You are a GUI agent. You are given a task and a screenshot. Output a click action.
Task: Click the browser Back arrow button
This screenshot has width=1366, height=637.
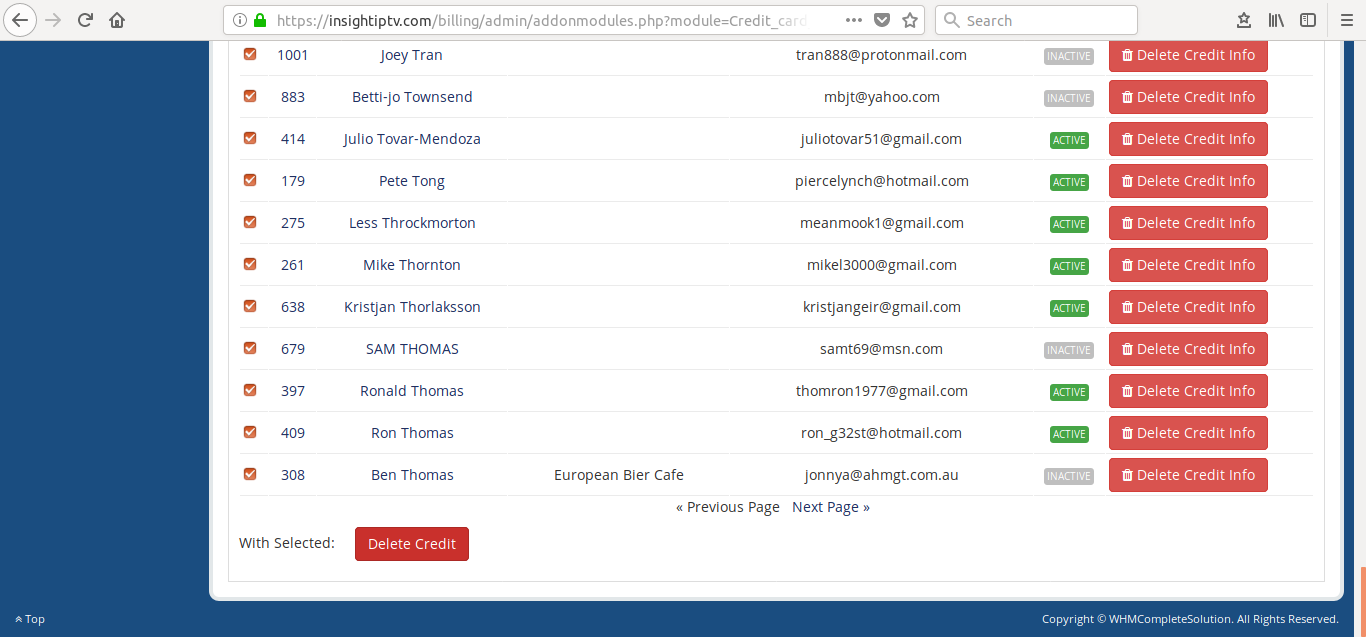[21, 20]
